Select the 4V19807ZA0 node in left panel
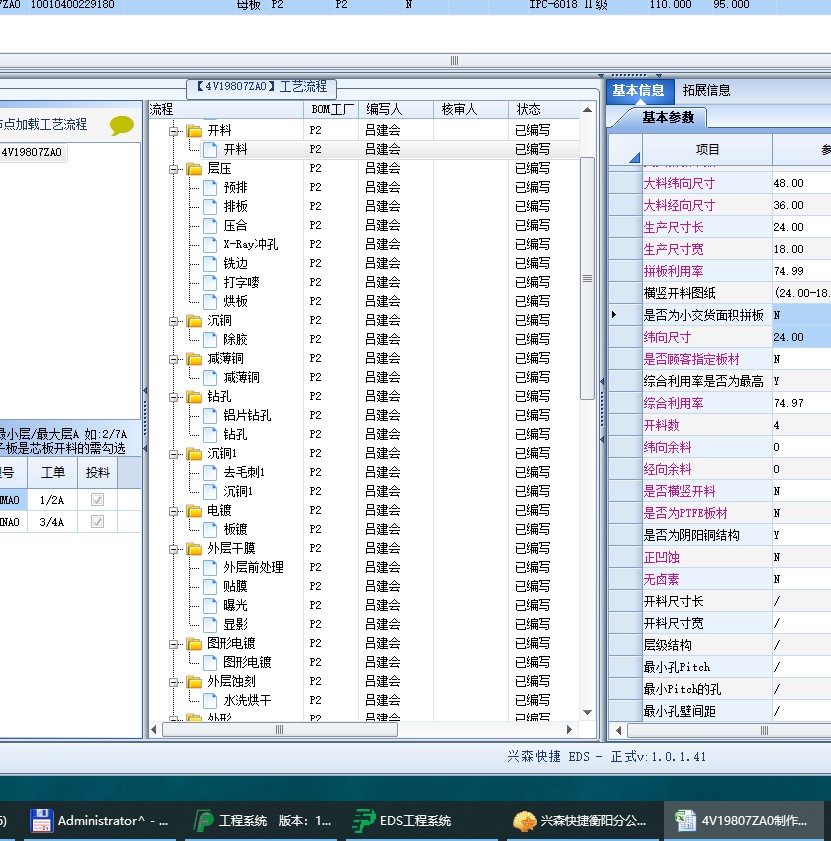This screenshot has width=831, height=841. 32,152
